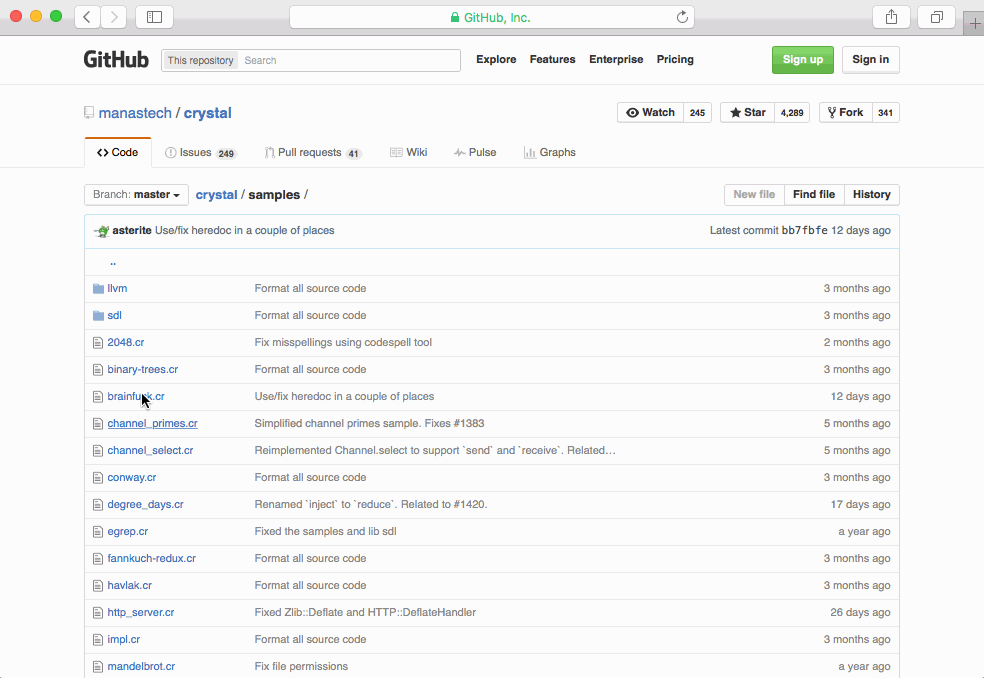Open Enterprise in the top navigation

point(616,60)
